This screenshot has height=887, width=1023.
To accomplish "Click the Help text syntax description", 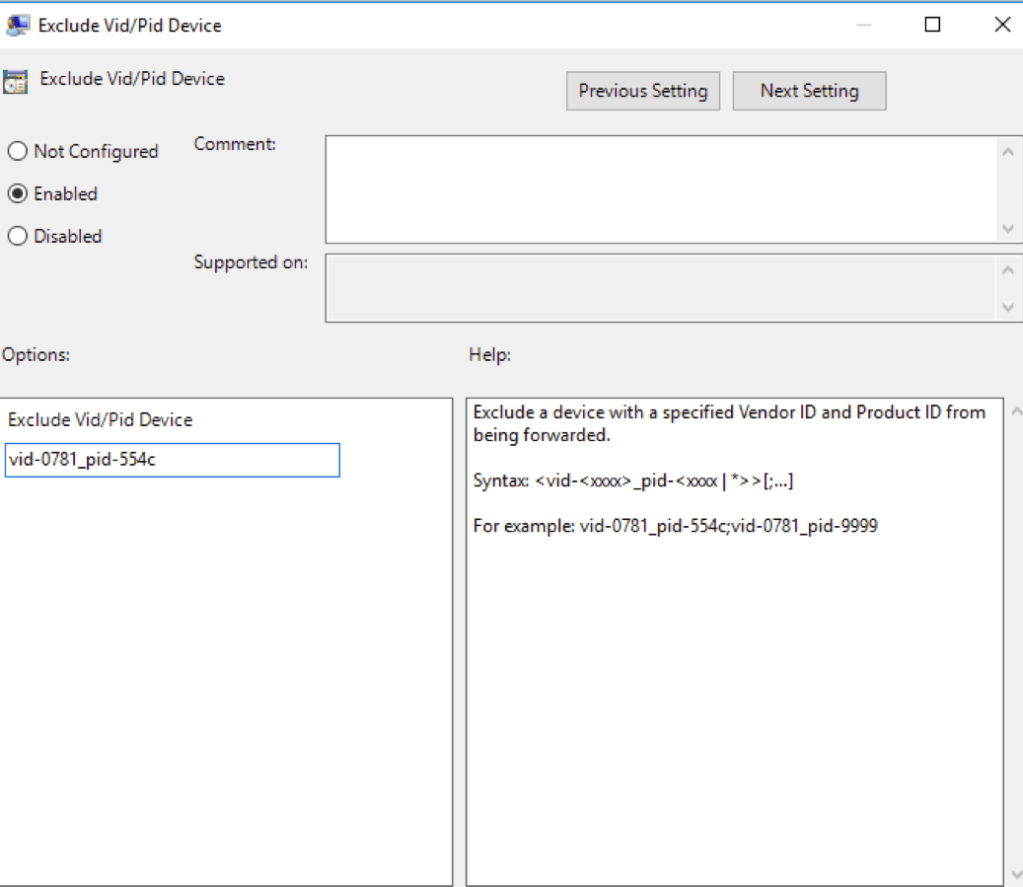I will [633, 481].
